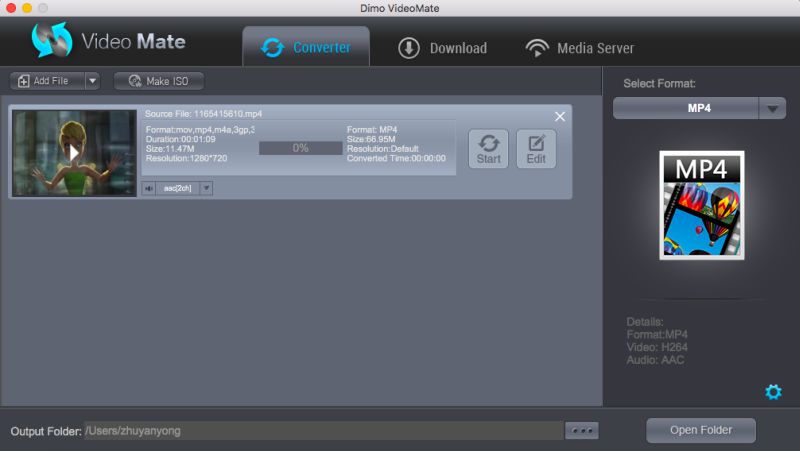Click the 'Video: H264' detail text
The image size is (800, 451).
tap(657, 347)
